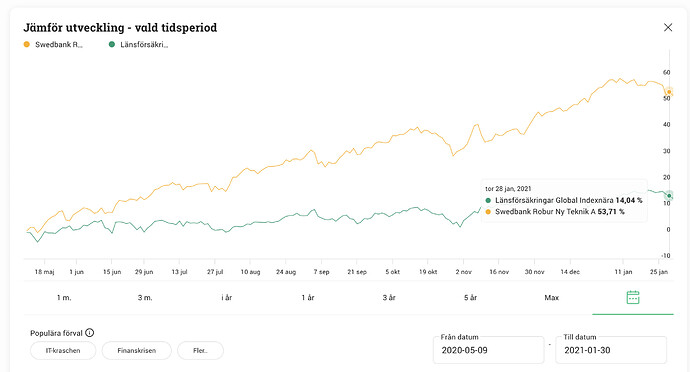Edit the Till datum field
This screenshot has height=372, width=690.
611,350
